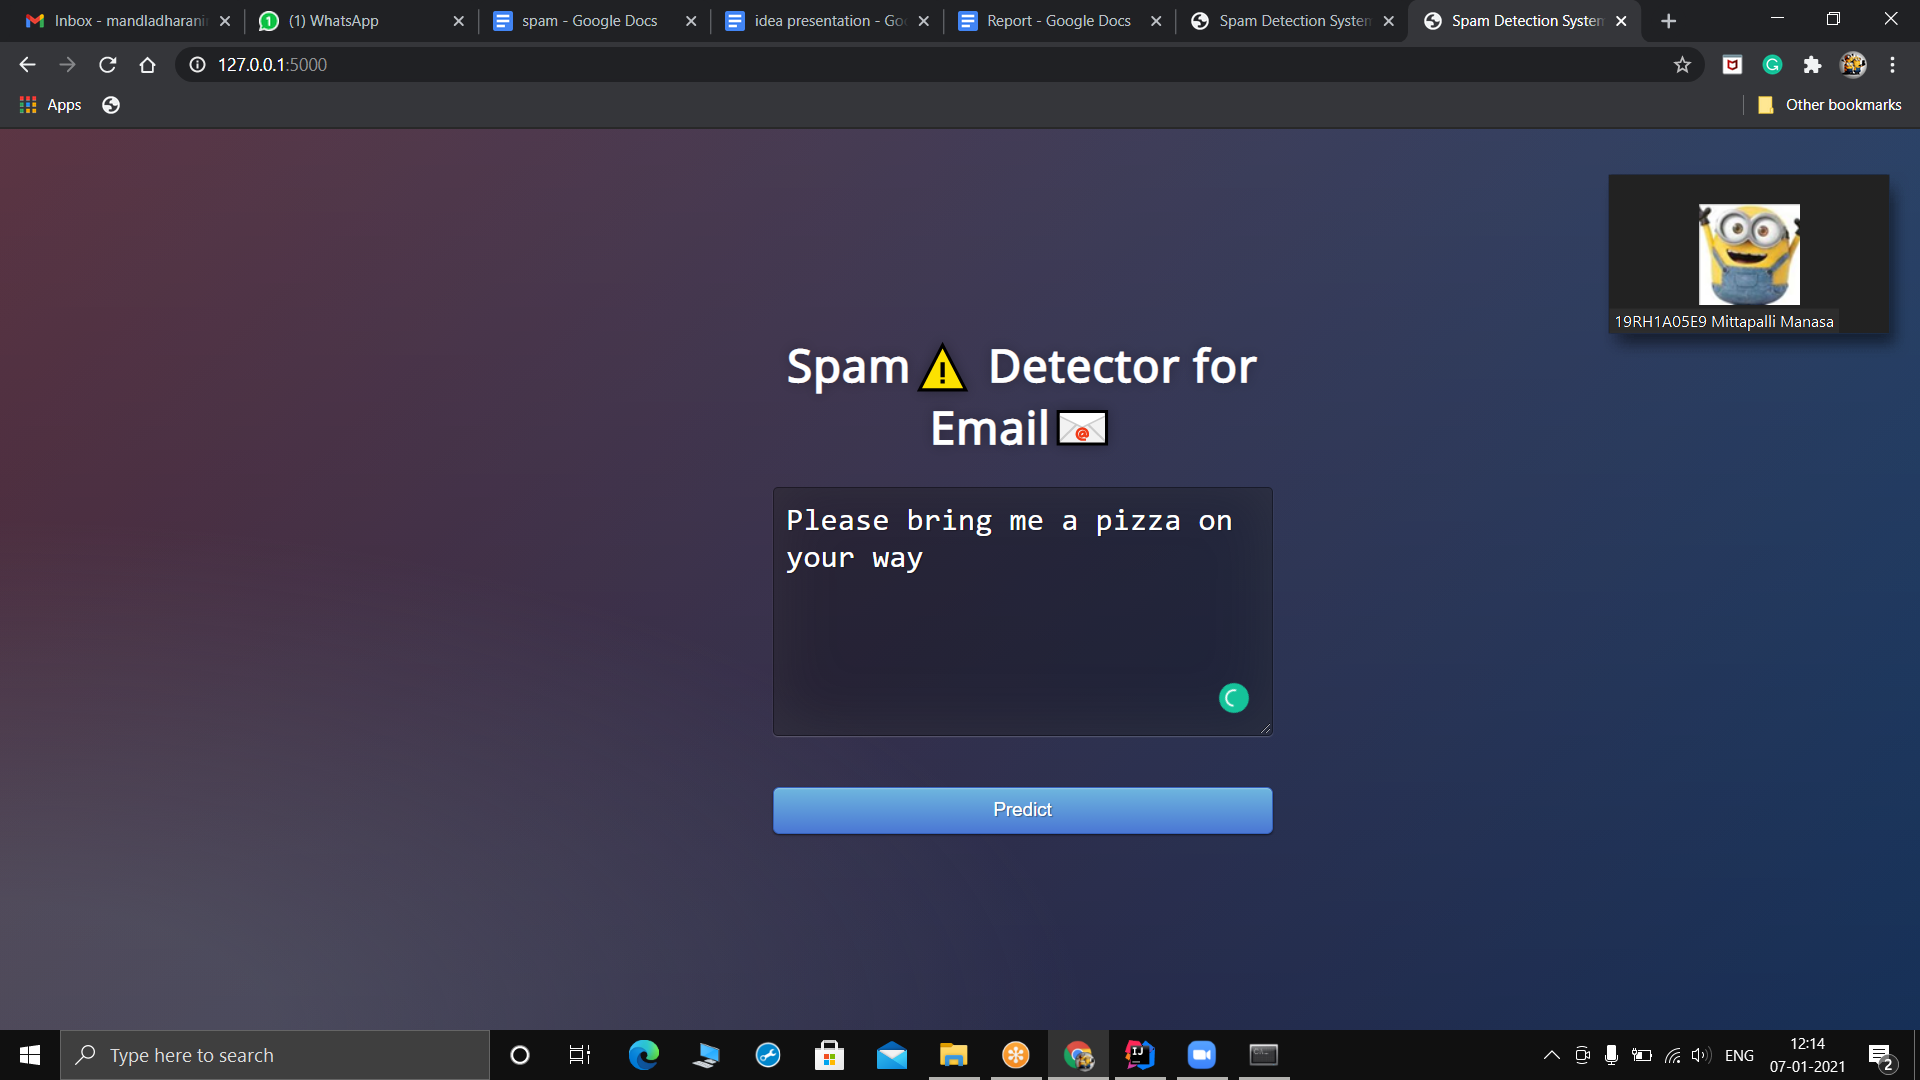Open Chrome's three-dot menu
Screen dimensions: 1920x1080
1892,65
